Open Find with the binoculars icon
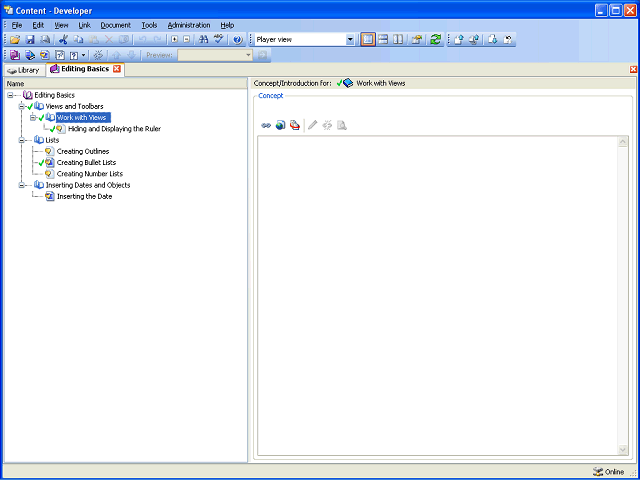This screenshot has height=480, width=640. (x=203, y=40)
